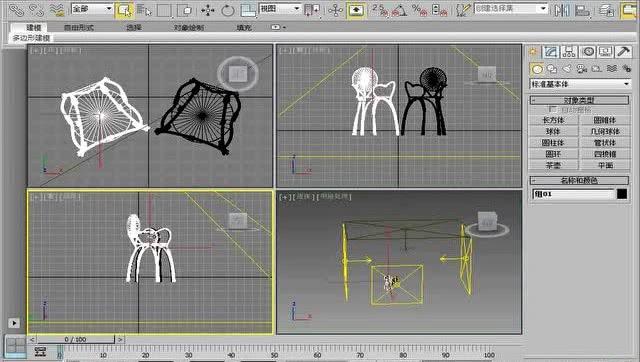Toggle the Spinner Snap button

(x=439, y=10)
